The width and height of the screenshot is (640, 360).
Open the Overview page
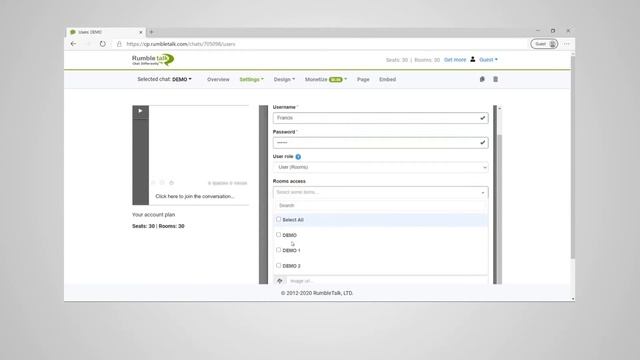[x=218, y=80]
